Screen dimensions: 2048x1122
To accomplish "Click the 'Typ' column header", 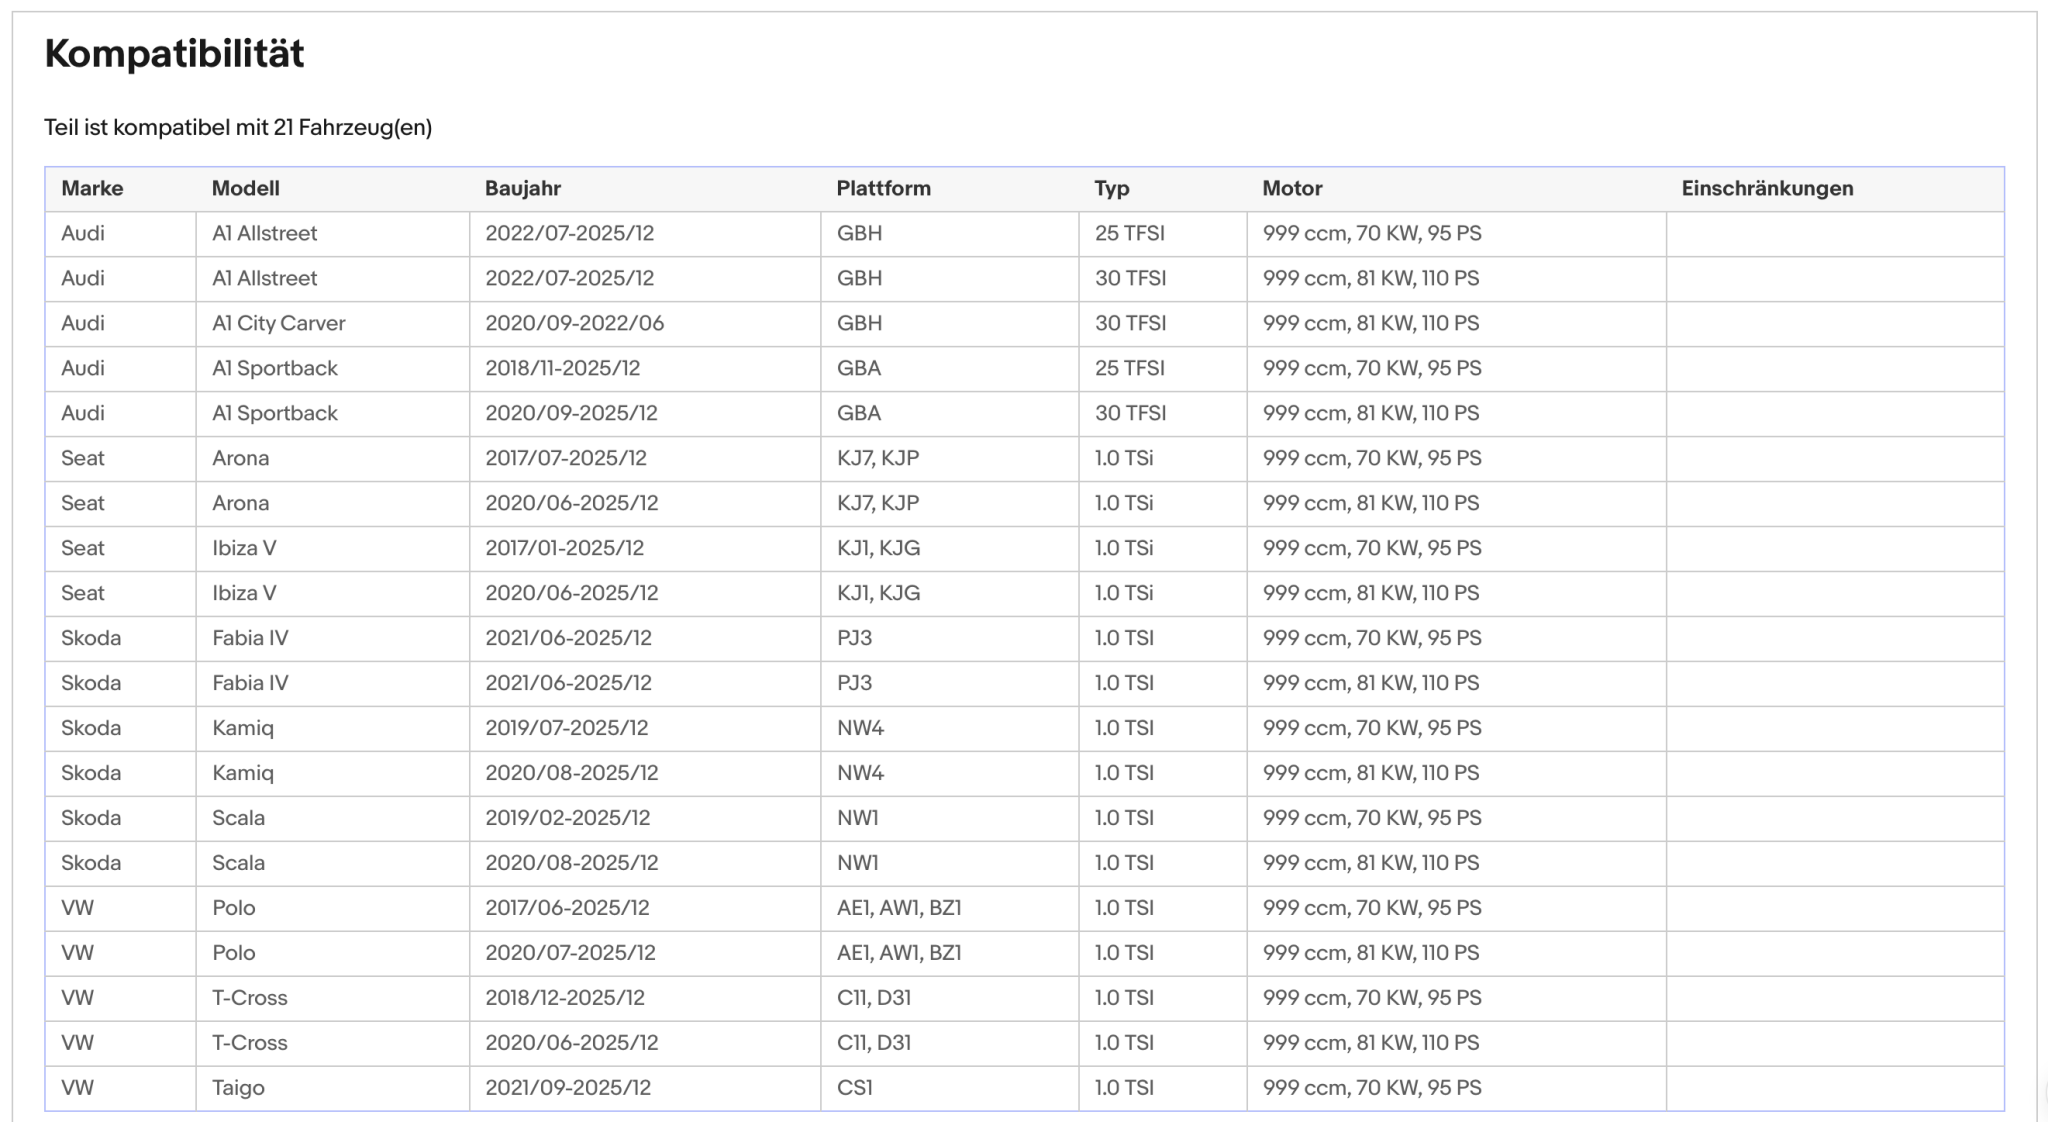I will [x=1112, y=188].
